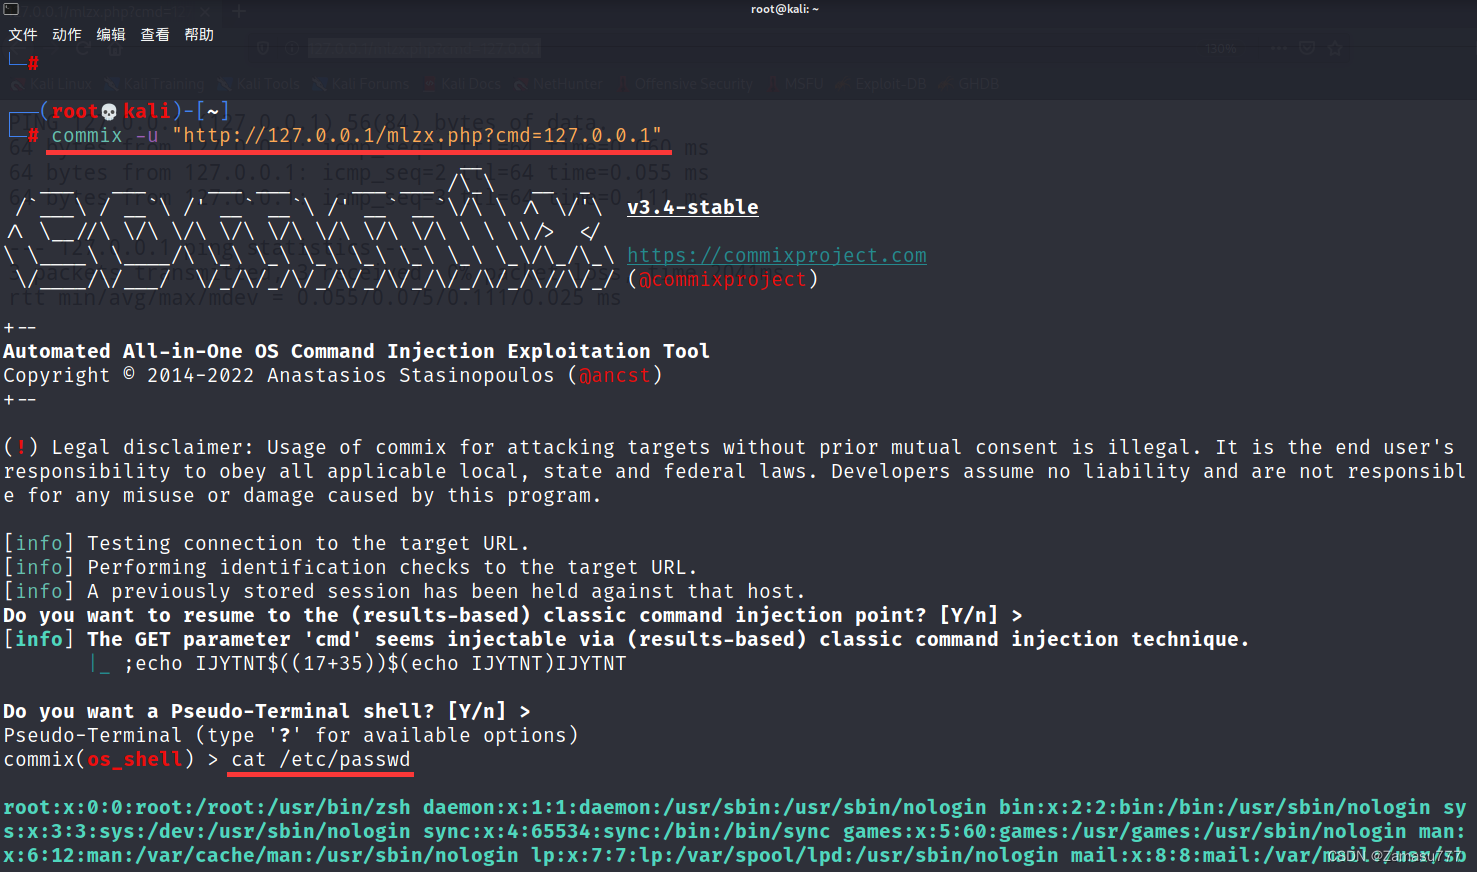Click "Pseudo-Terminal (type '?' for available options)" line
Viewport: 1477px width, 872px height.
click(291, 735)
